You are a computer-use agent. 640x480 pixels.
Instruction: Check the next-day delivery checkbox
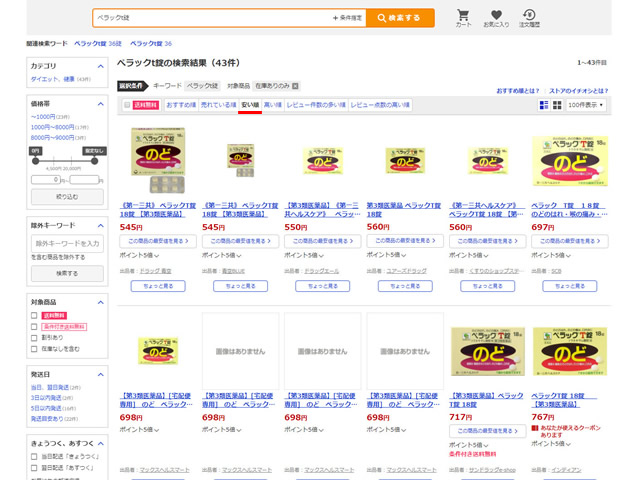point(34,468)
